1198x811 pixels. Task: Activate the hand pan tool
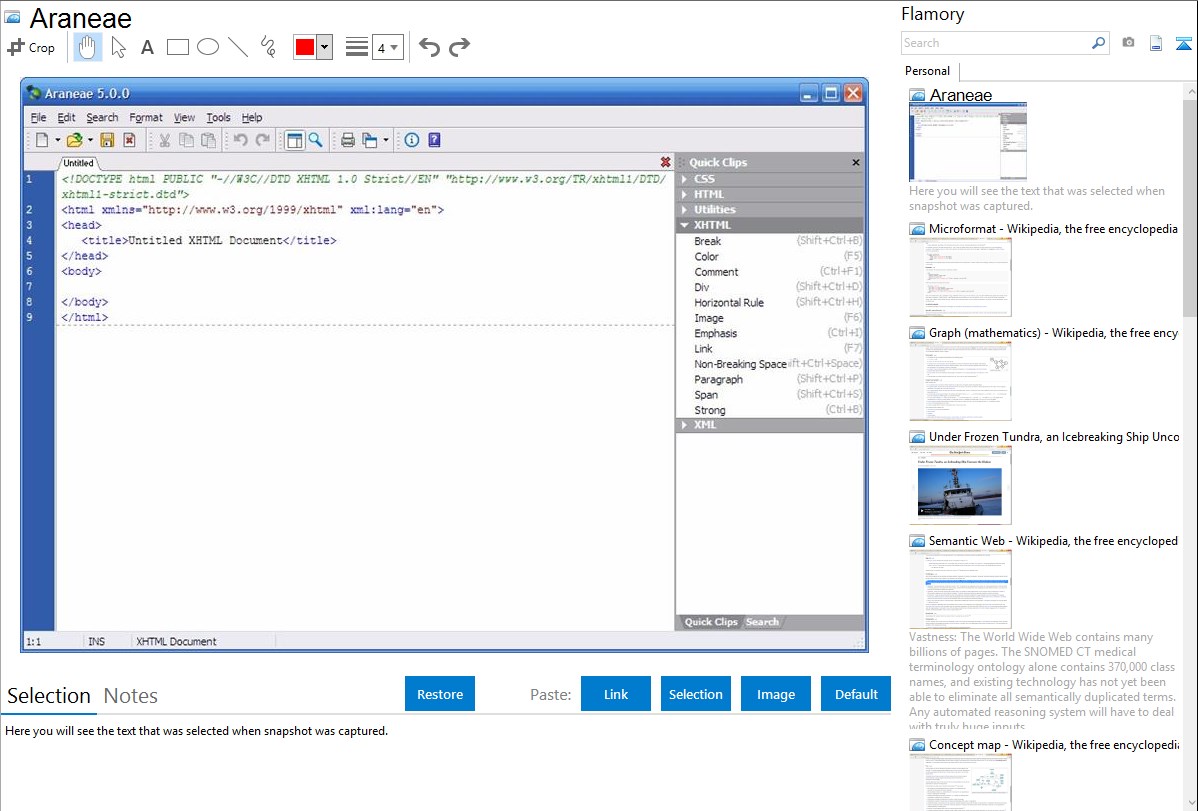(x=87, y=47)
